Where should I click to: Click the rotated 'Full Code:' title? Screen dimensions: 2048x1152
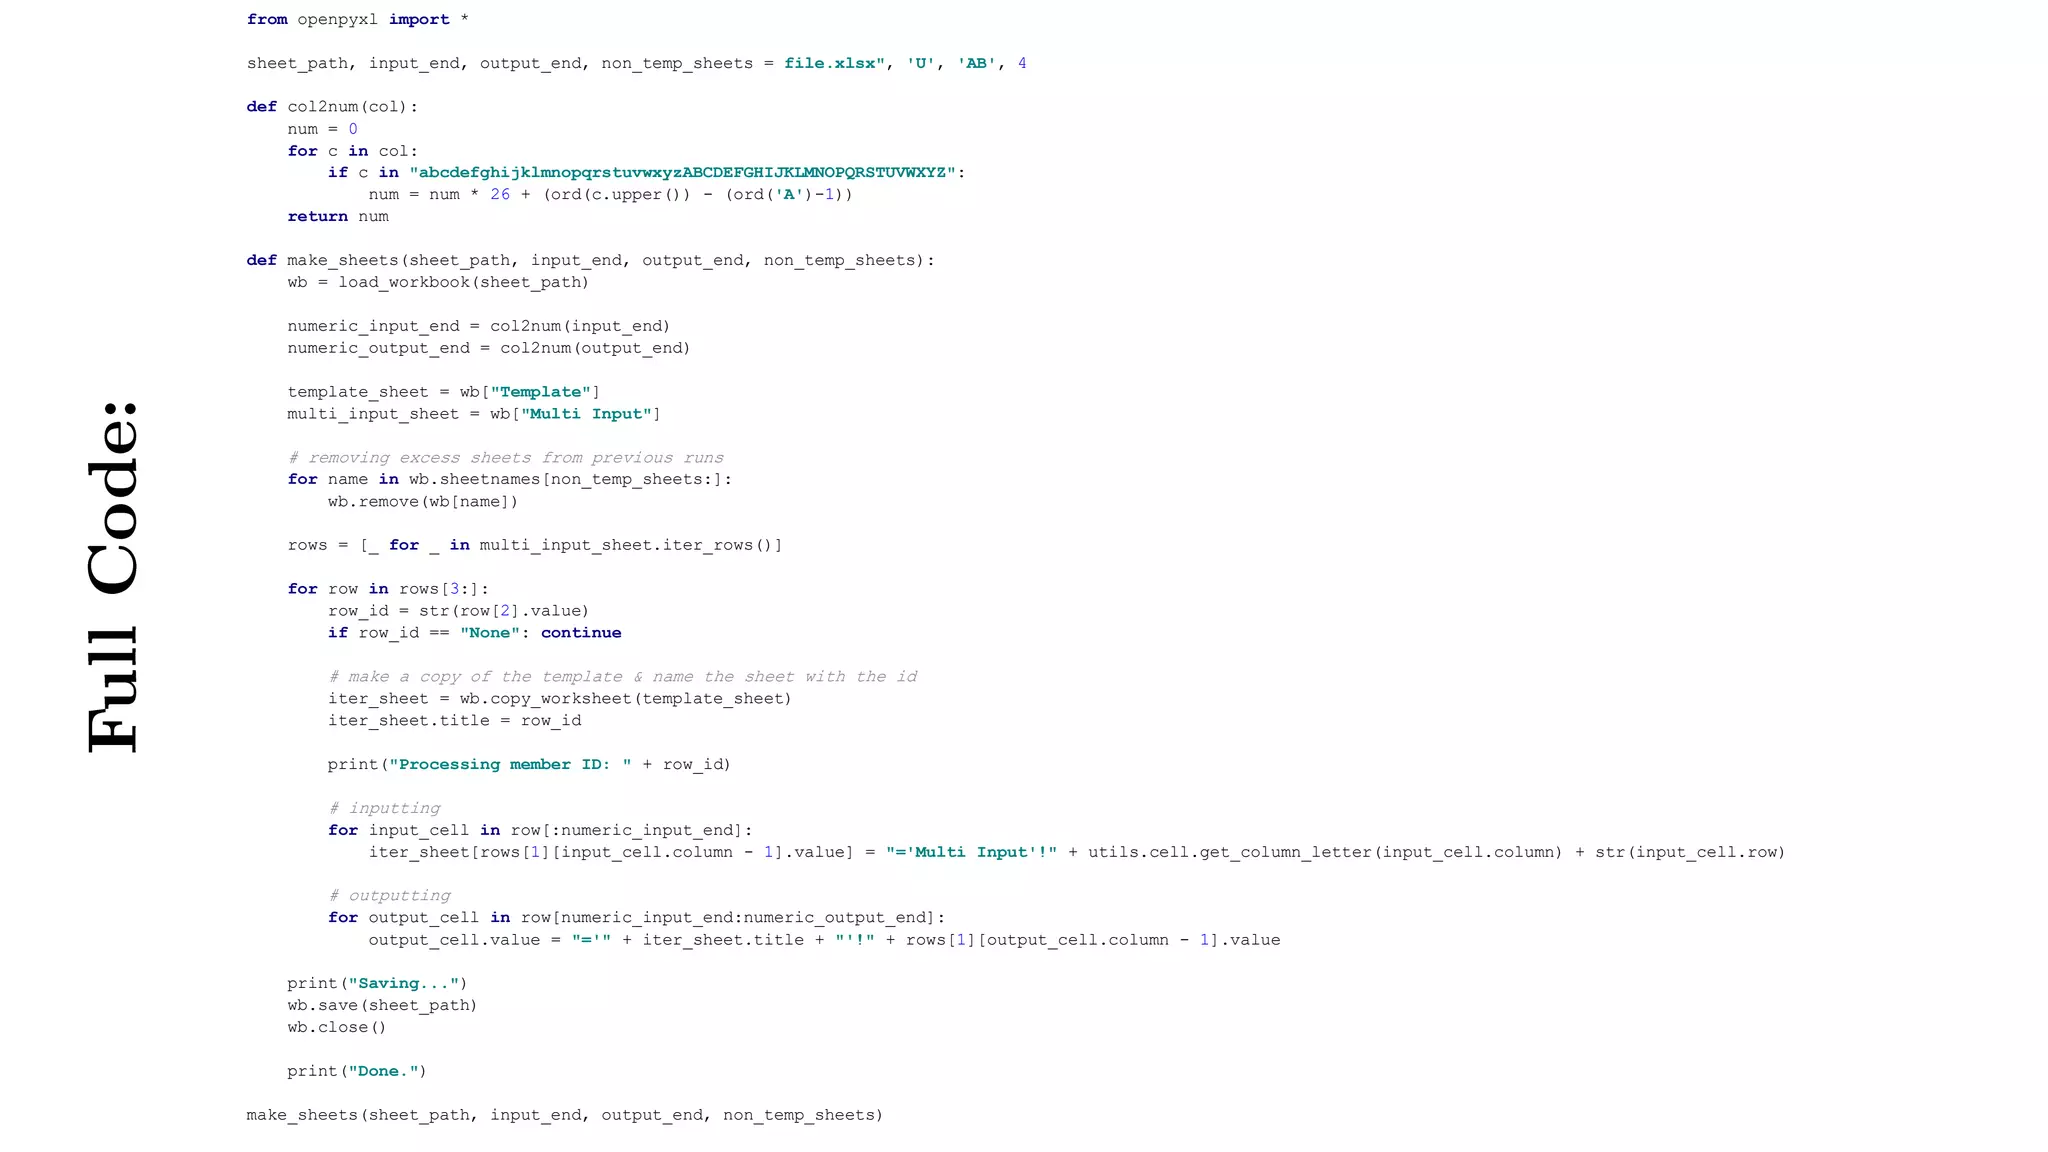coord(112,577)
